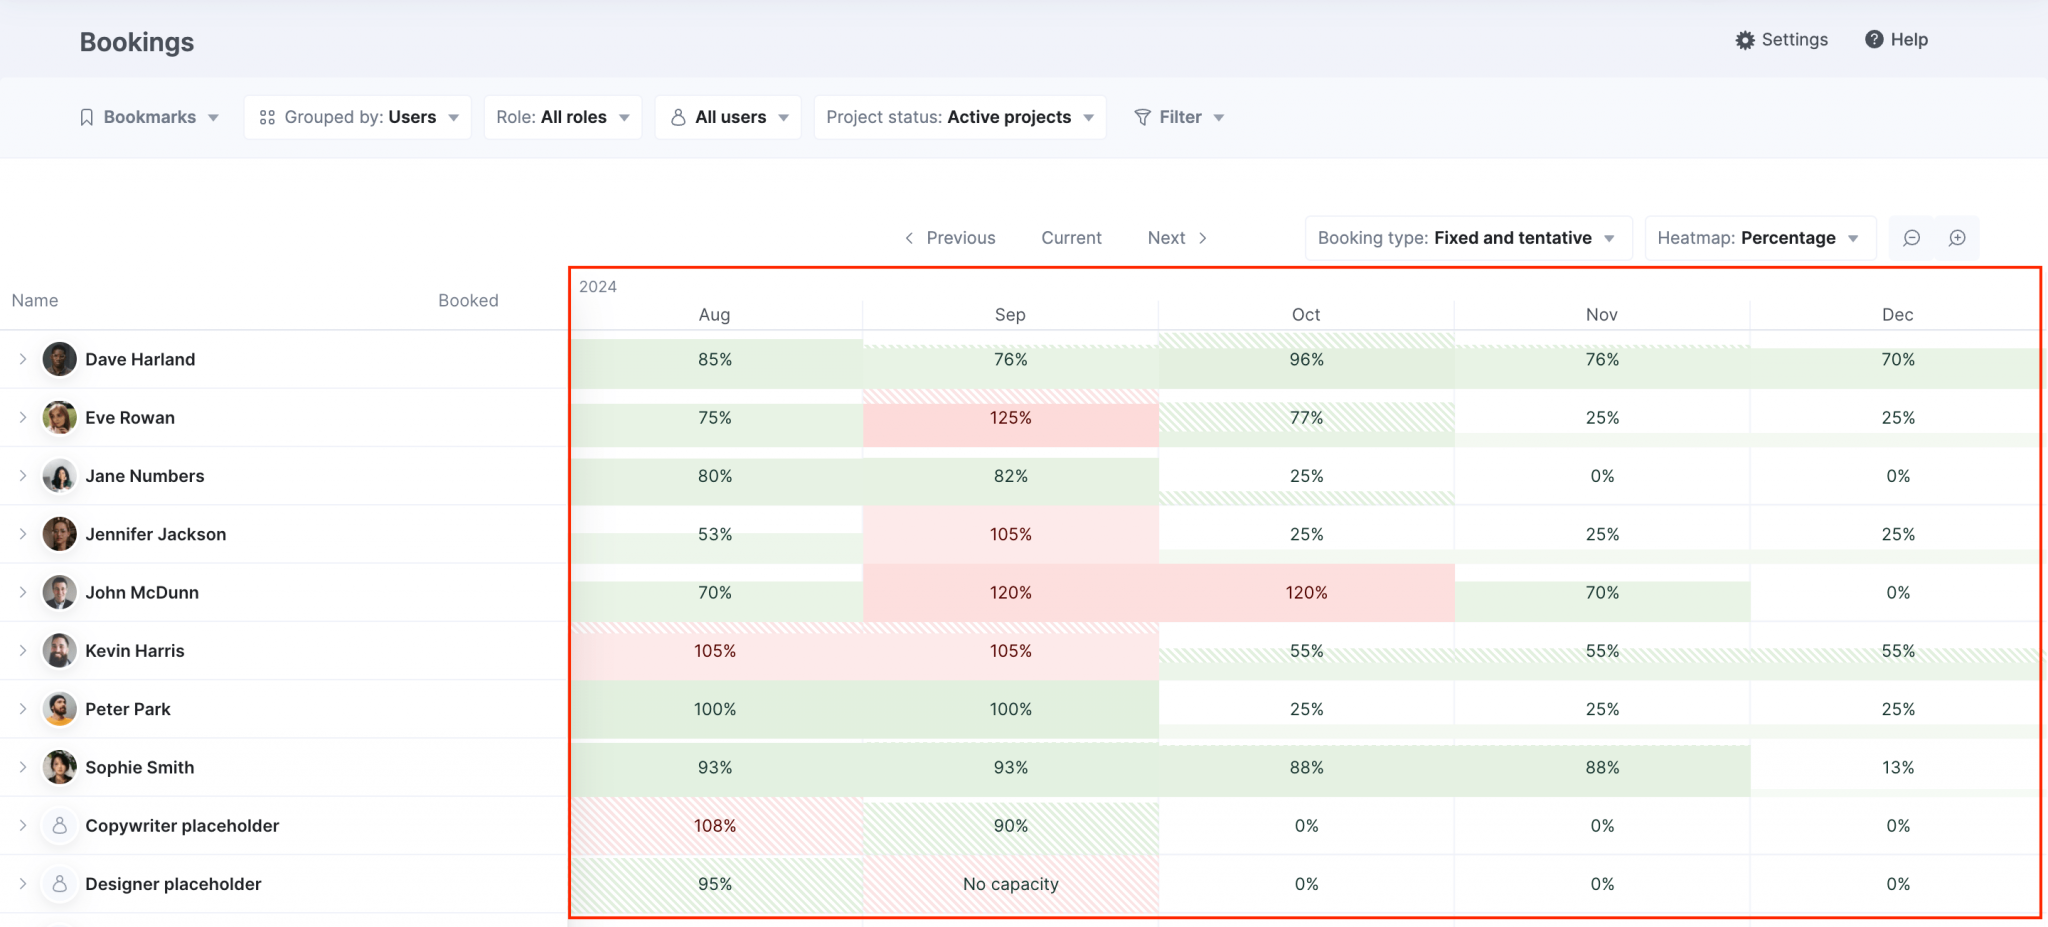
Task: Open the Project status Active projects selector
Action: coord(957,117)
